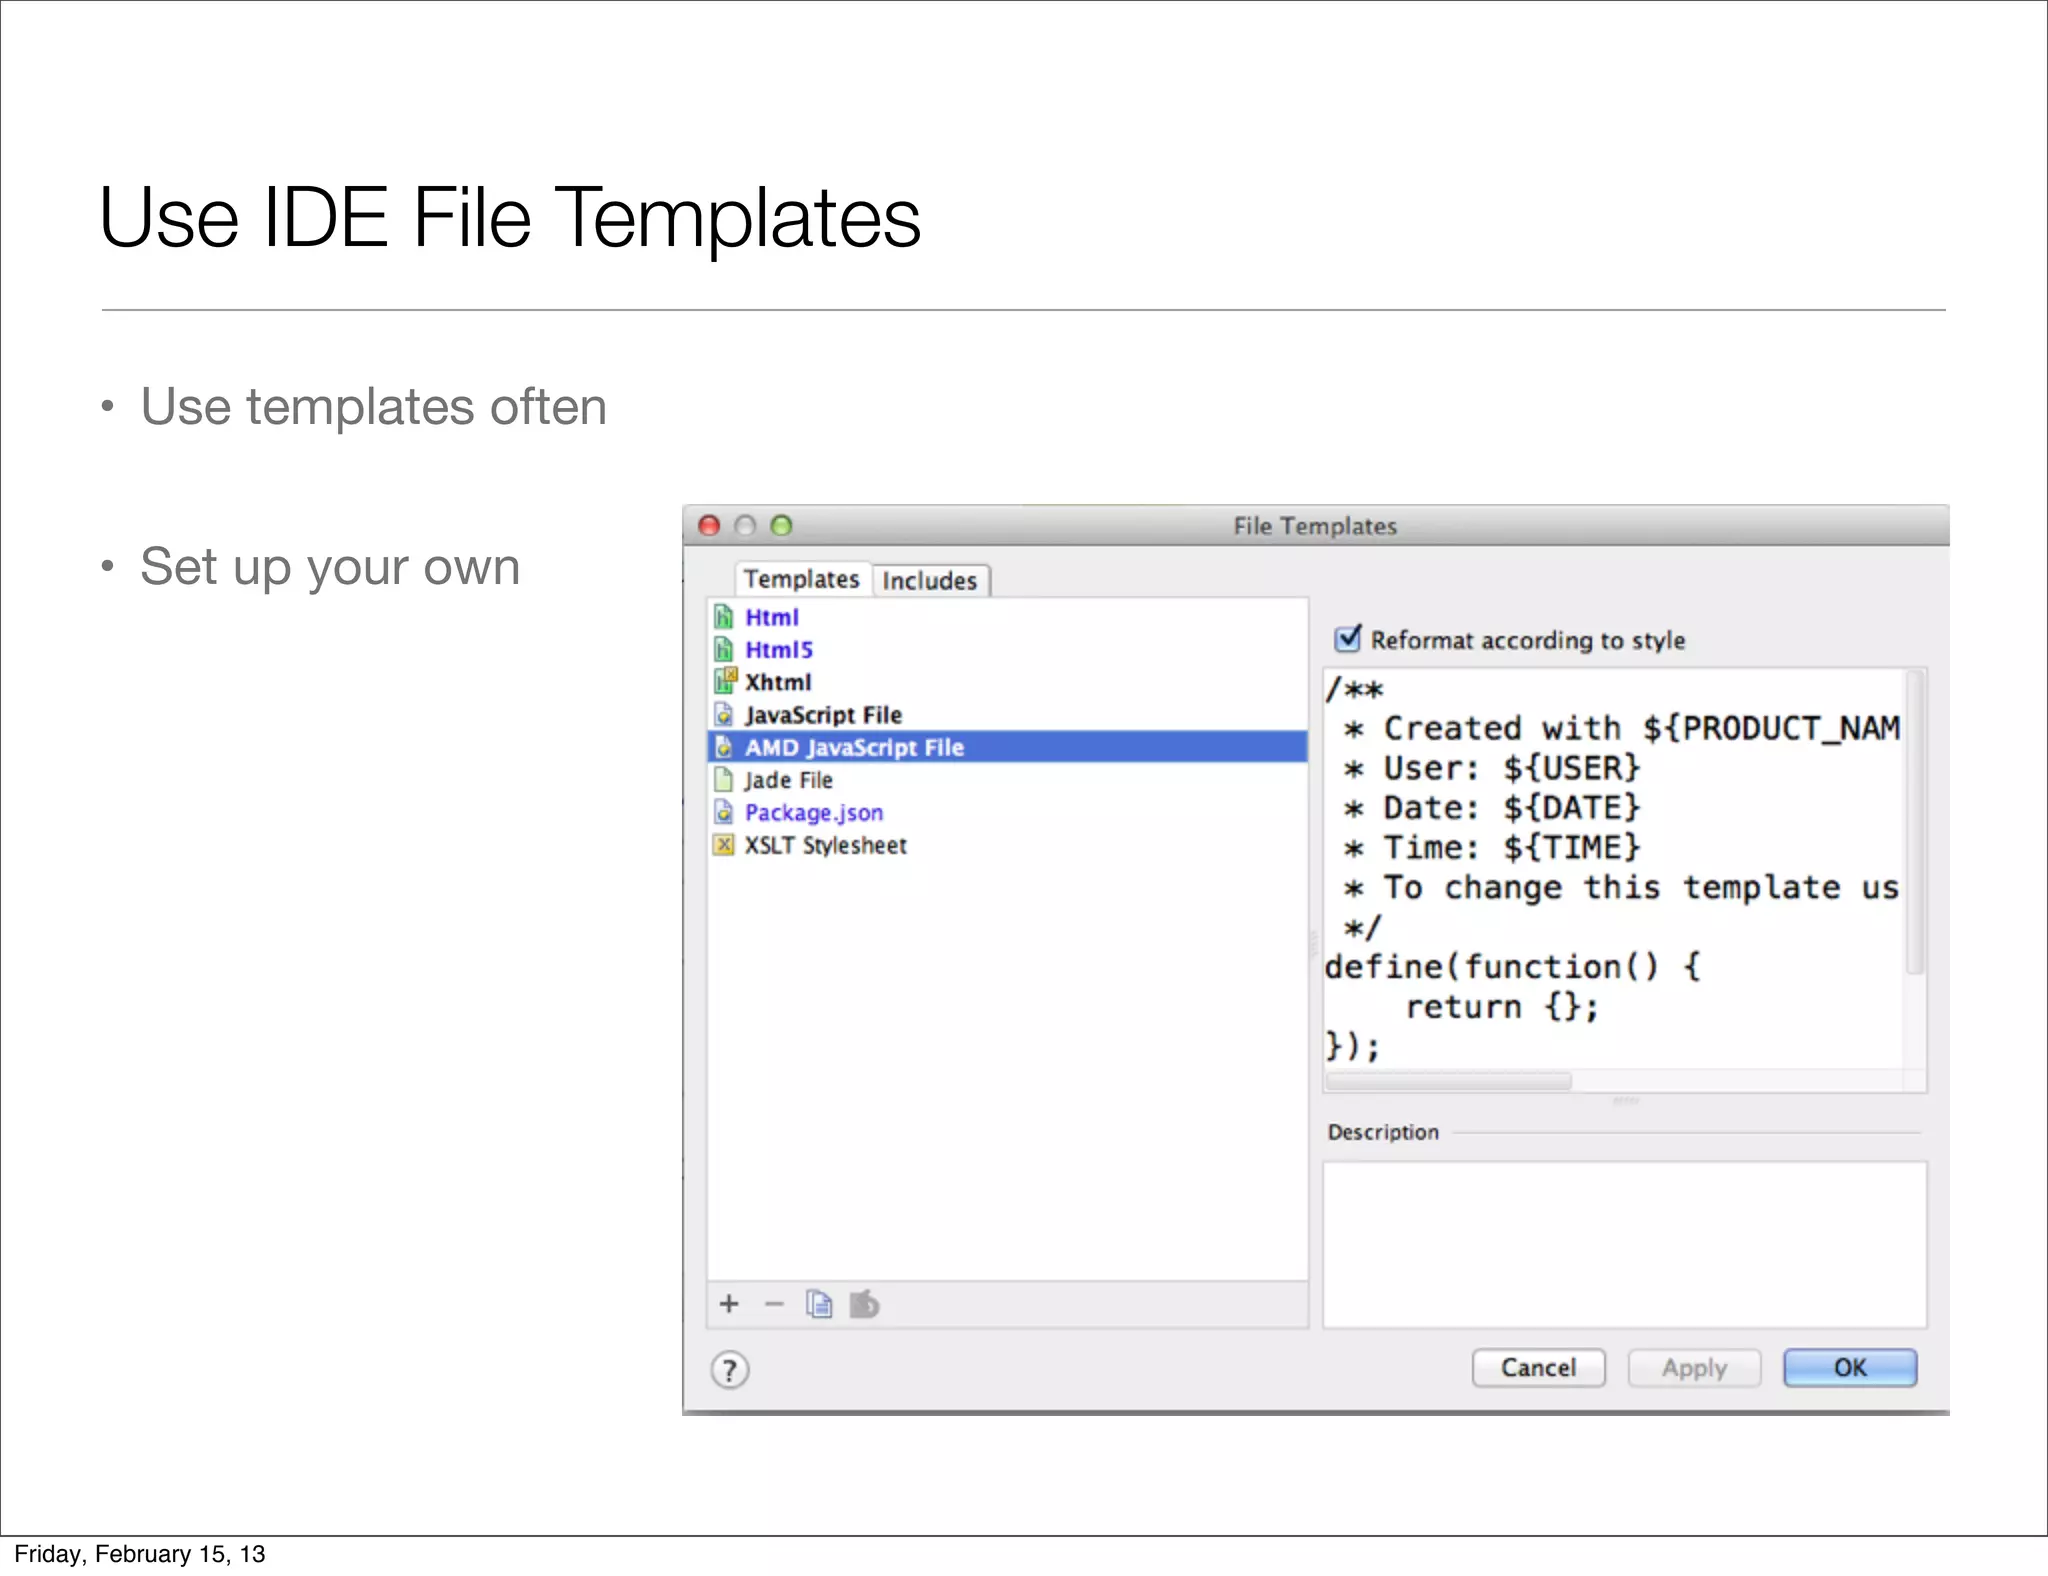Click the Description section label
The height and width of the screenshot is (1576, 2048).
(x=1383, y=1132)
